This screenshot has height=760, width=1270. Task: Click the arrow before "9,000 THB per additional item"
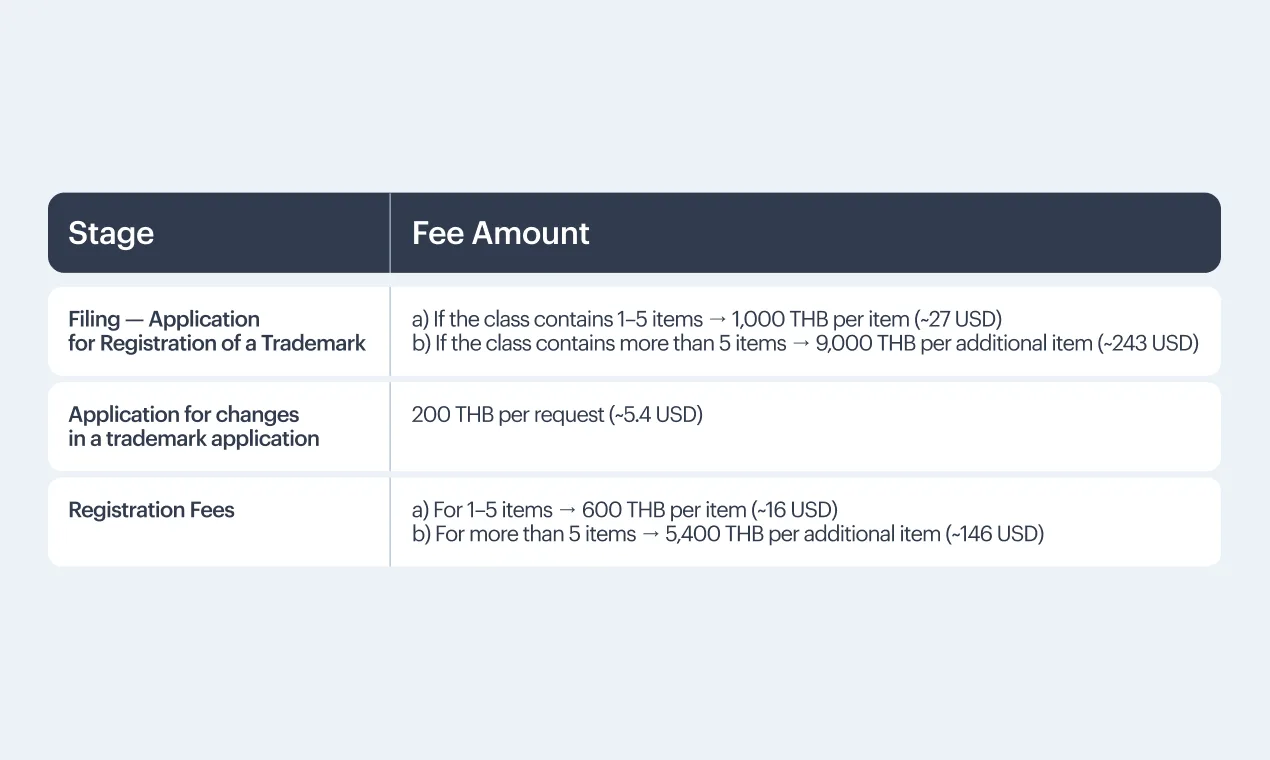tap(801, 344)
